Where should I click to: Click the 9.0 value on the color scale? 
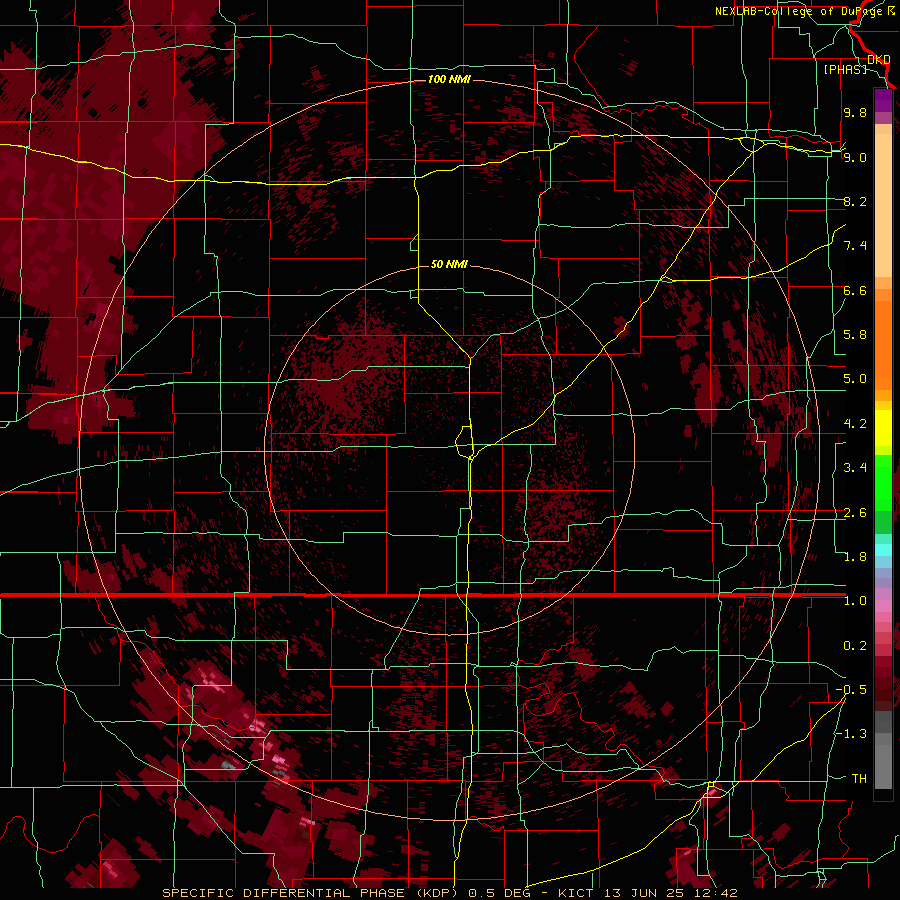(855, 157)
